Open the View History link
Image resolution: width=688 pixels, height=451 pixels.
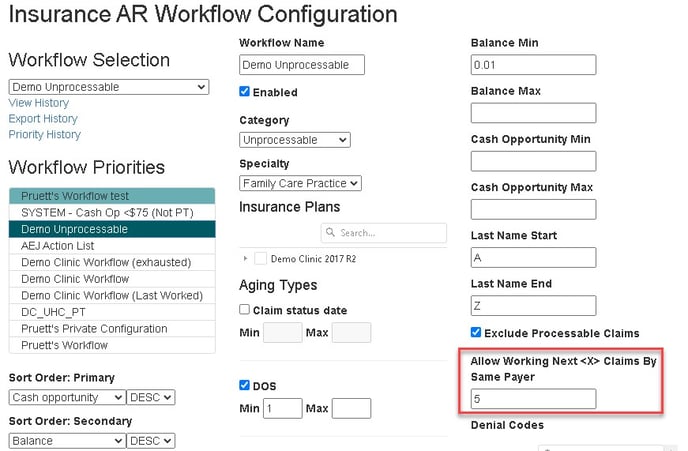click(39, 103)
